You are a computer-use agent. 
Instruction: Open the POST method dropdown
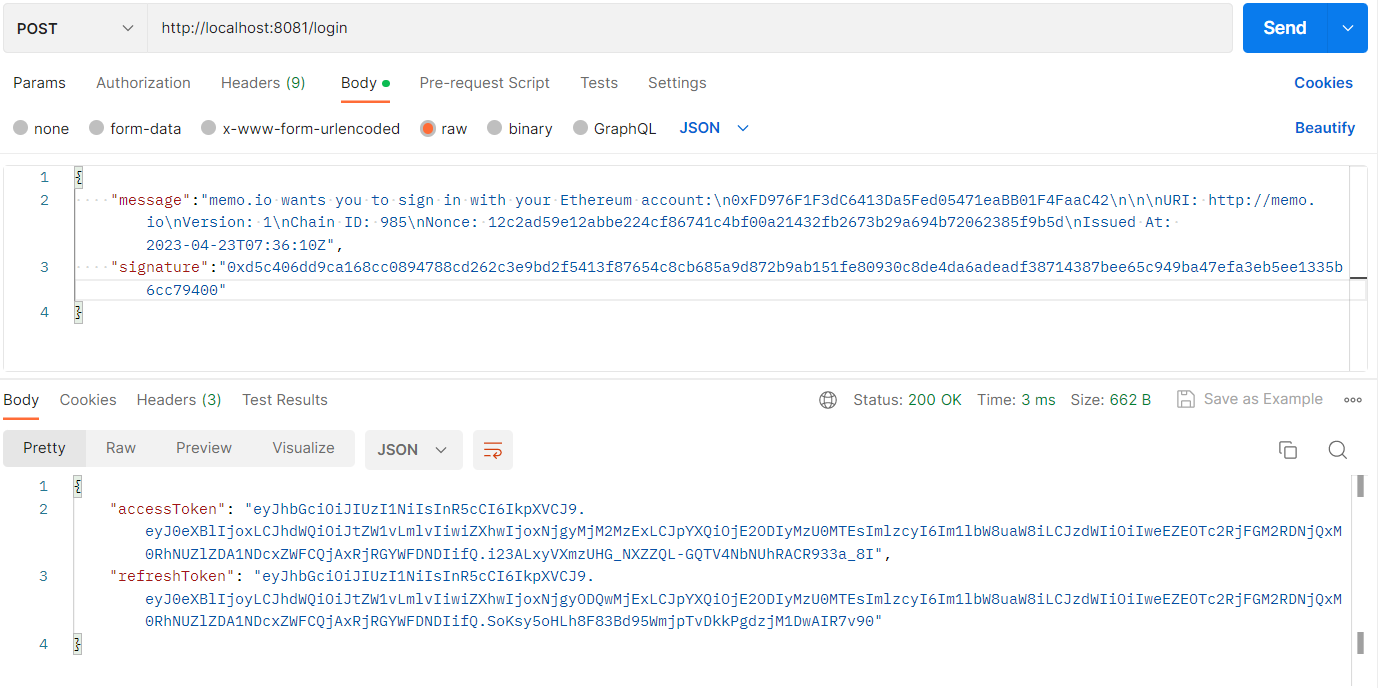click(75, 28)
